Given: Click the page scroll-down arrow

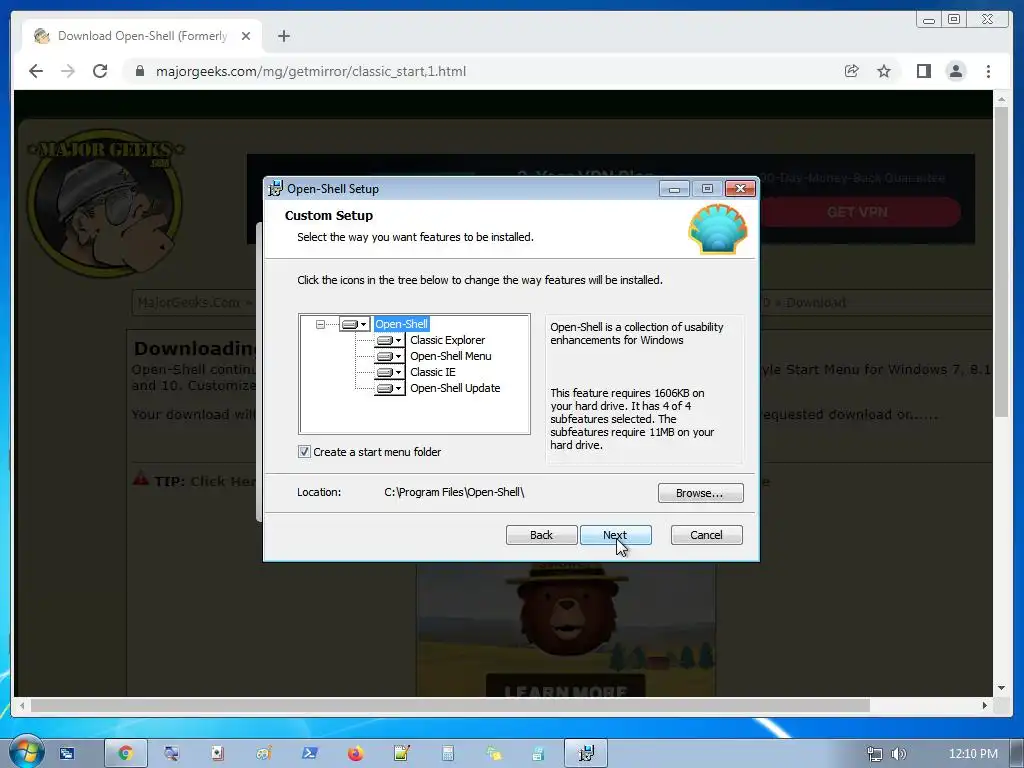Looking at the screenshot, I should coord(1001,688).
